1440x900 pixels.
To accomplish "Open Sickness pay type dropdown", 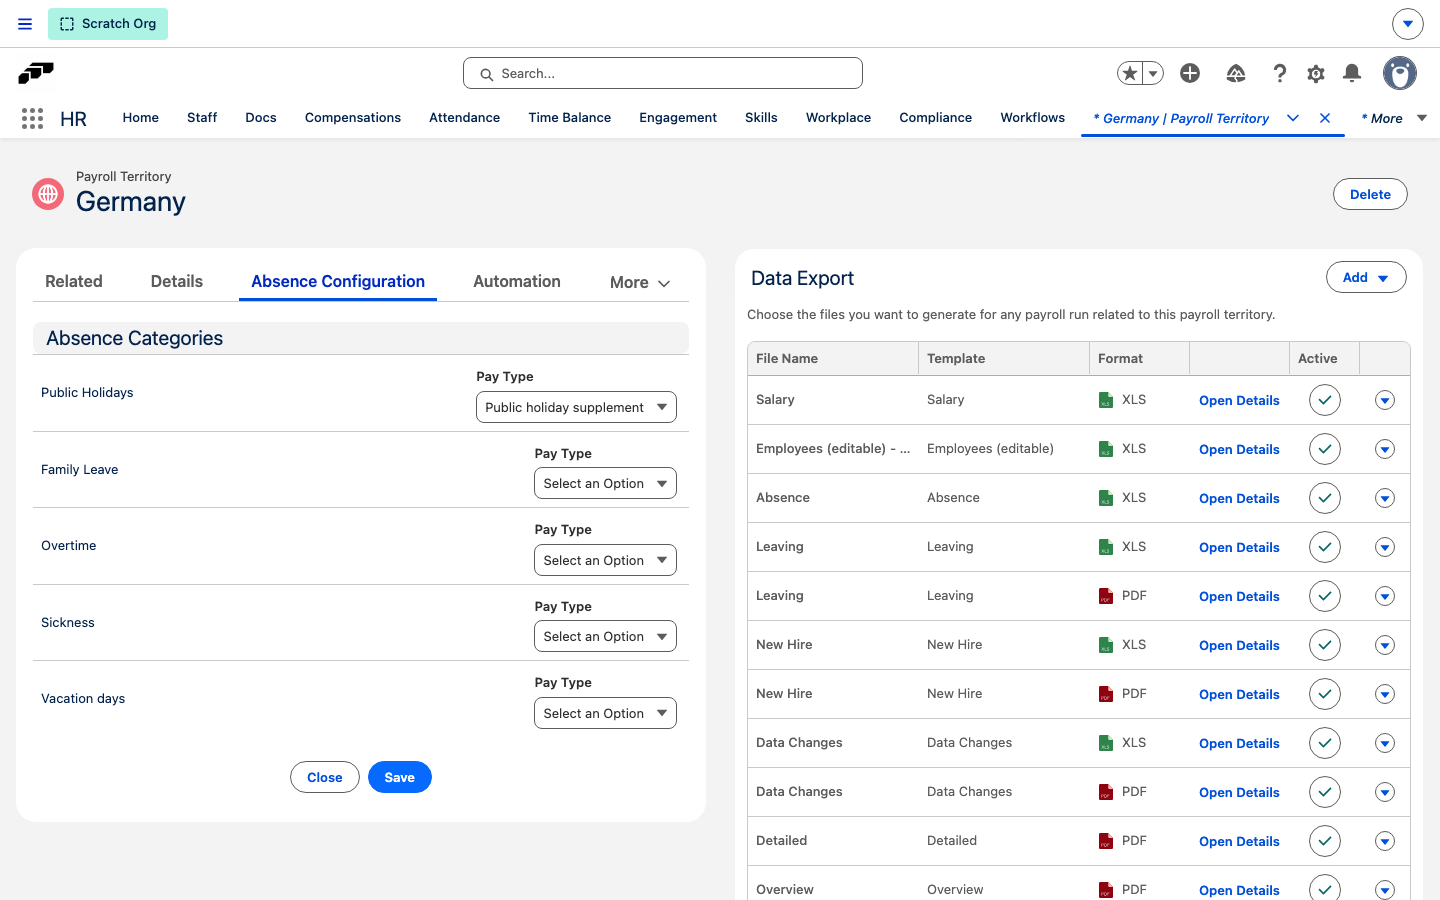I will point(605,636).
